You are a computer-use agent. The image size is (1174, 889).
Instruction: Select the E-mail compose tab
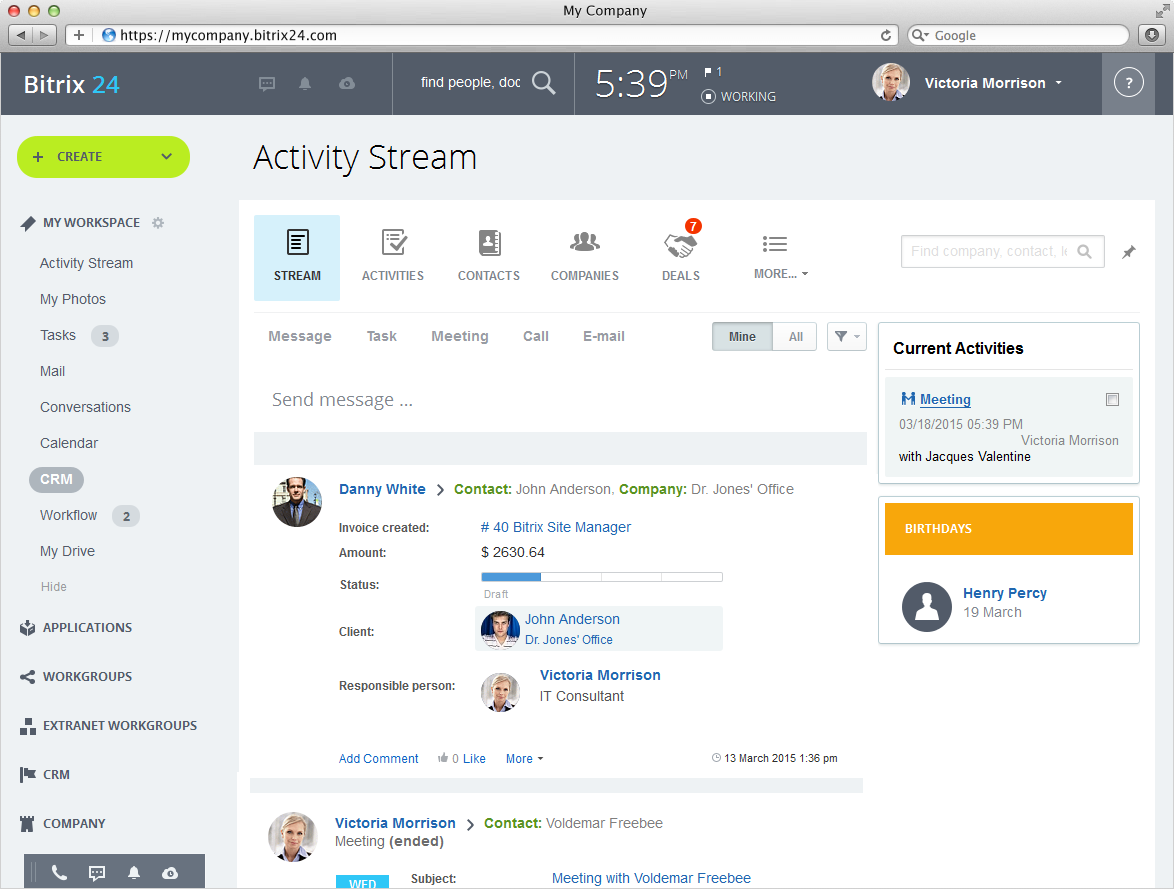603,336
